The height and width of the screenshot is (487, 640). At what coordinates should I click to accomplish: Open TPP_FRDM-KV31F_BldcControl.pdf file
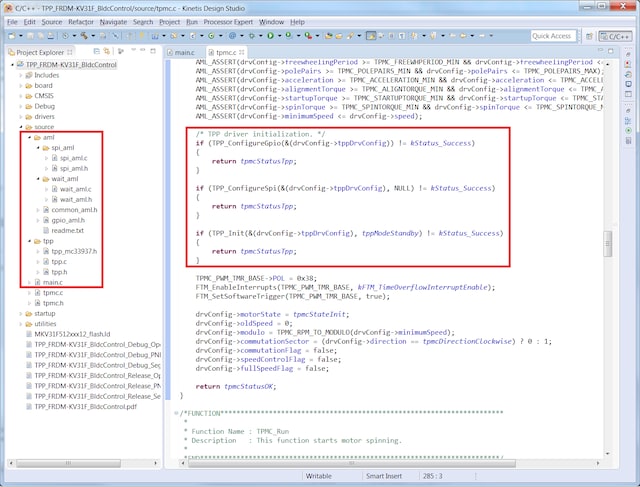click(85, 407)
